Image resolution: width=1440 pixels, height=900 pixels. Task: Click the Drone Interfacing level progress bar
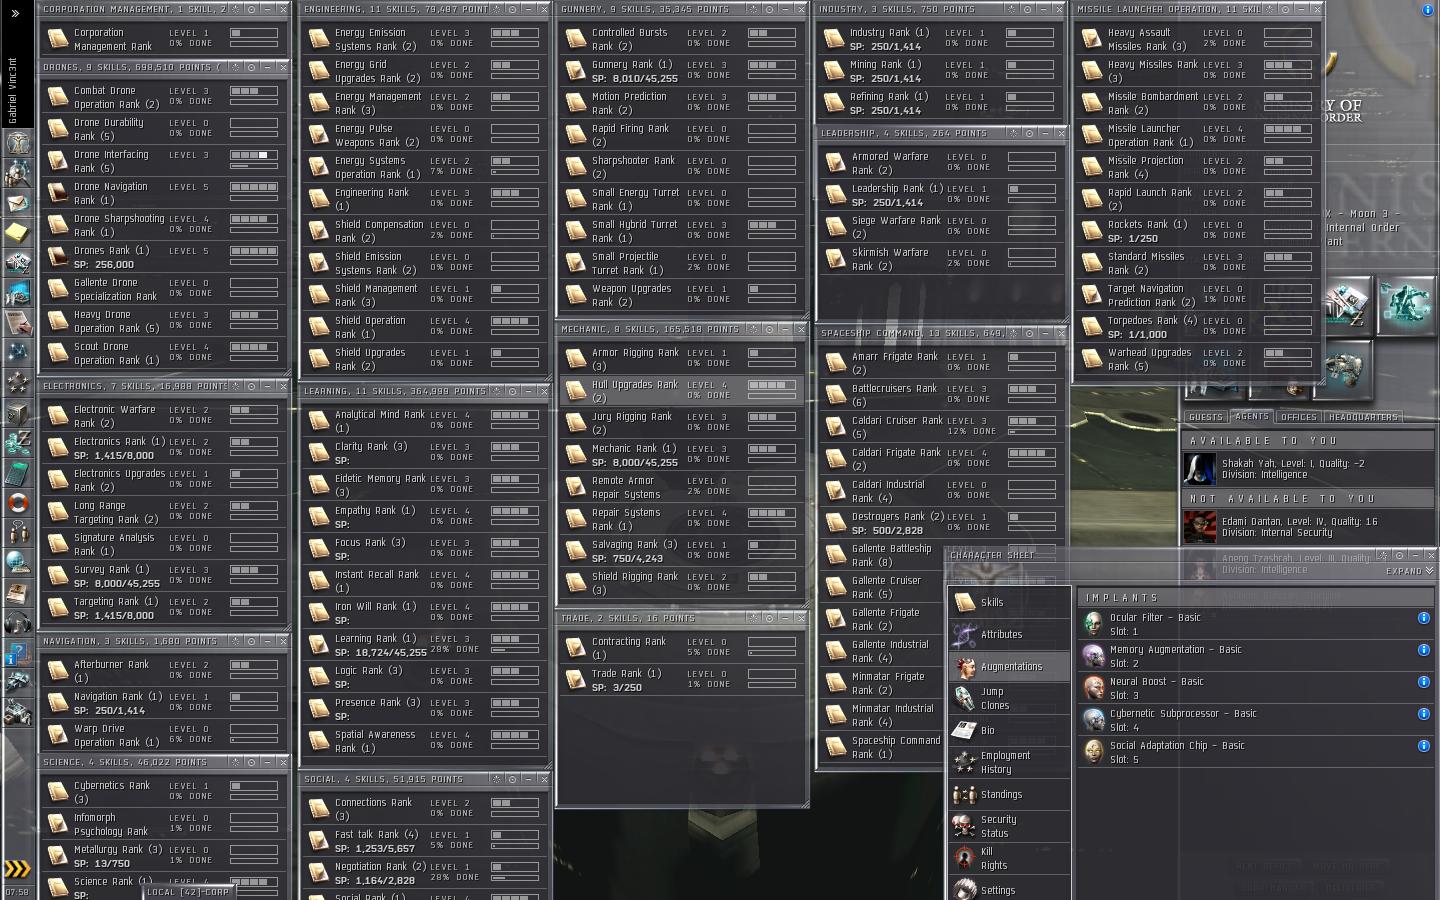click(x=254, y=155)
